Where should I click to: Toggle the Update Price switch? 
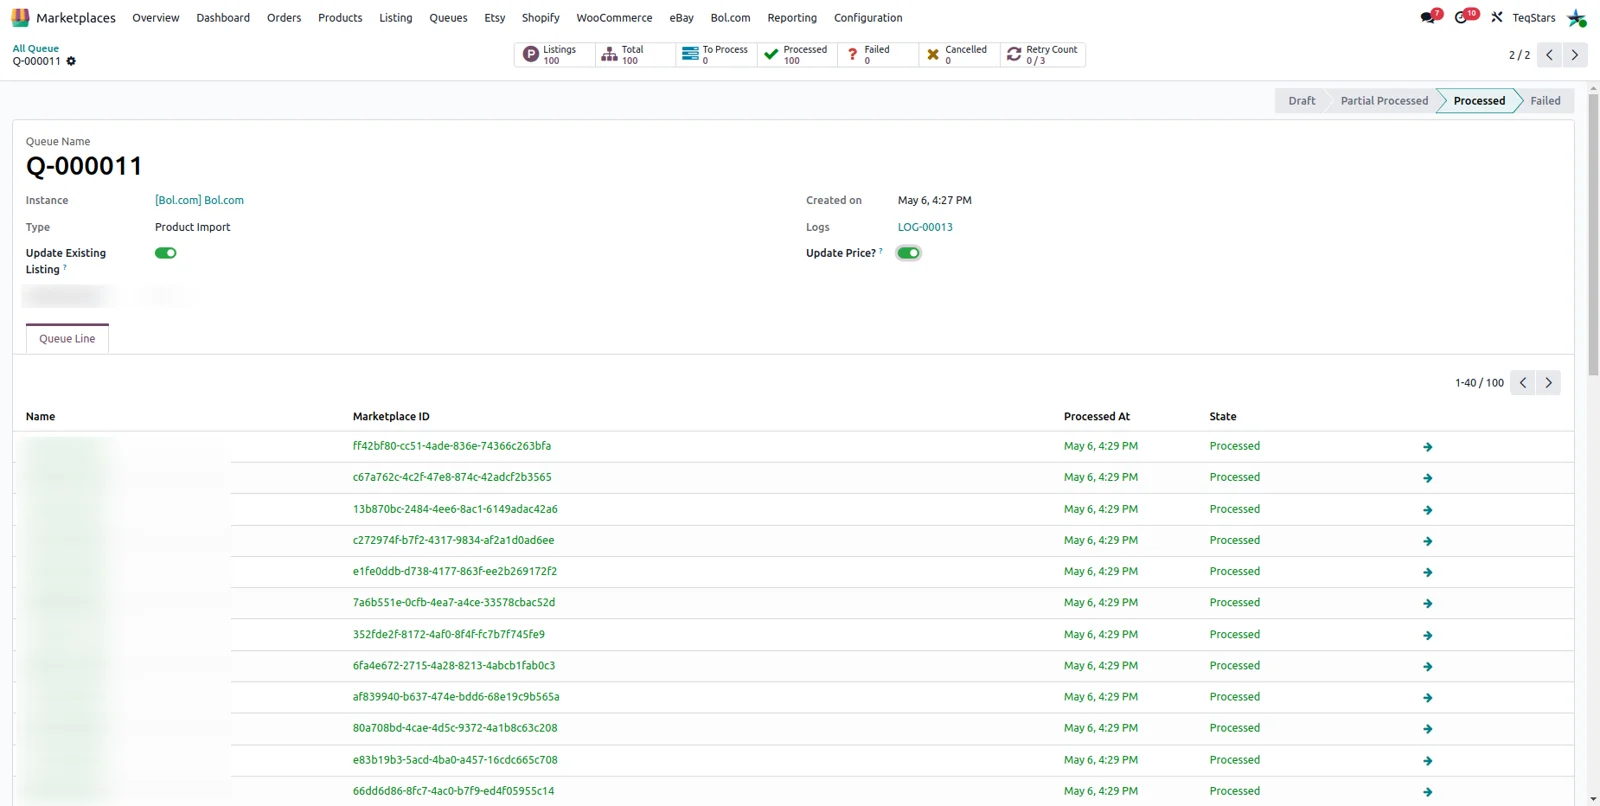click(x=908, y=253)
